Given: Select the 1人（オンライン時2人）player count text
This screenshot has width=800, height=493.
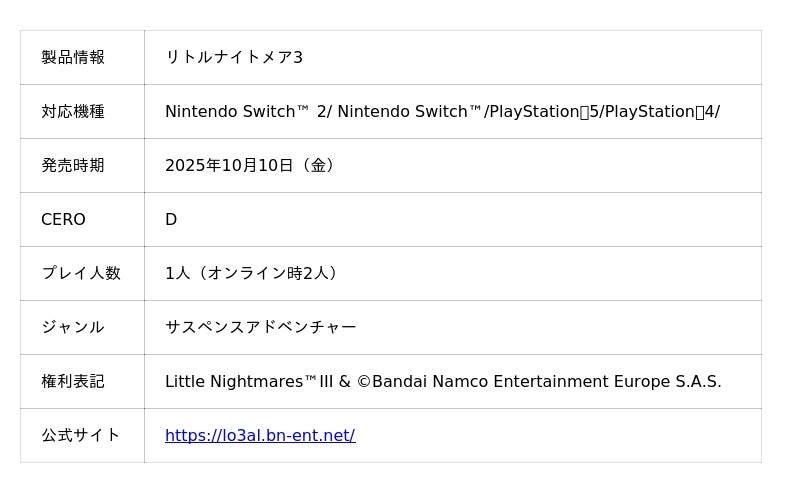Looking at the screenshot, I should click(254, 273).
